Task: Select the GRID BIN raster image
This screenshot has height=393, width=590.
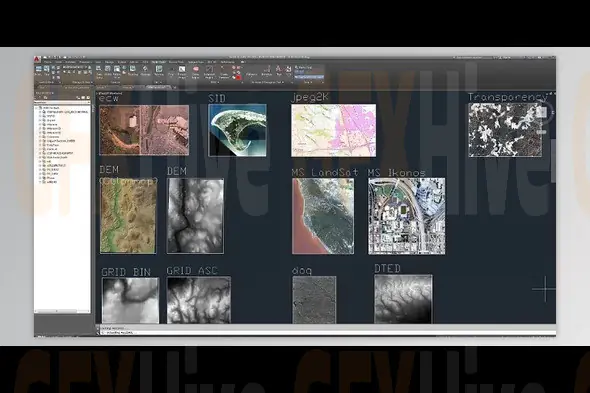Action: [131, 300]
